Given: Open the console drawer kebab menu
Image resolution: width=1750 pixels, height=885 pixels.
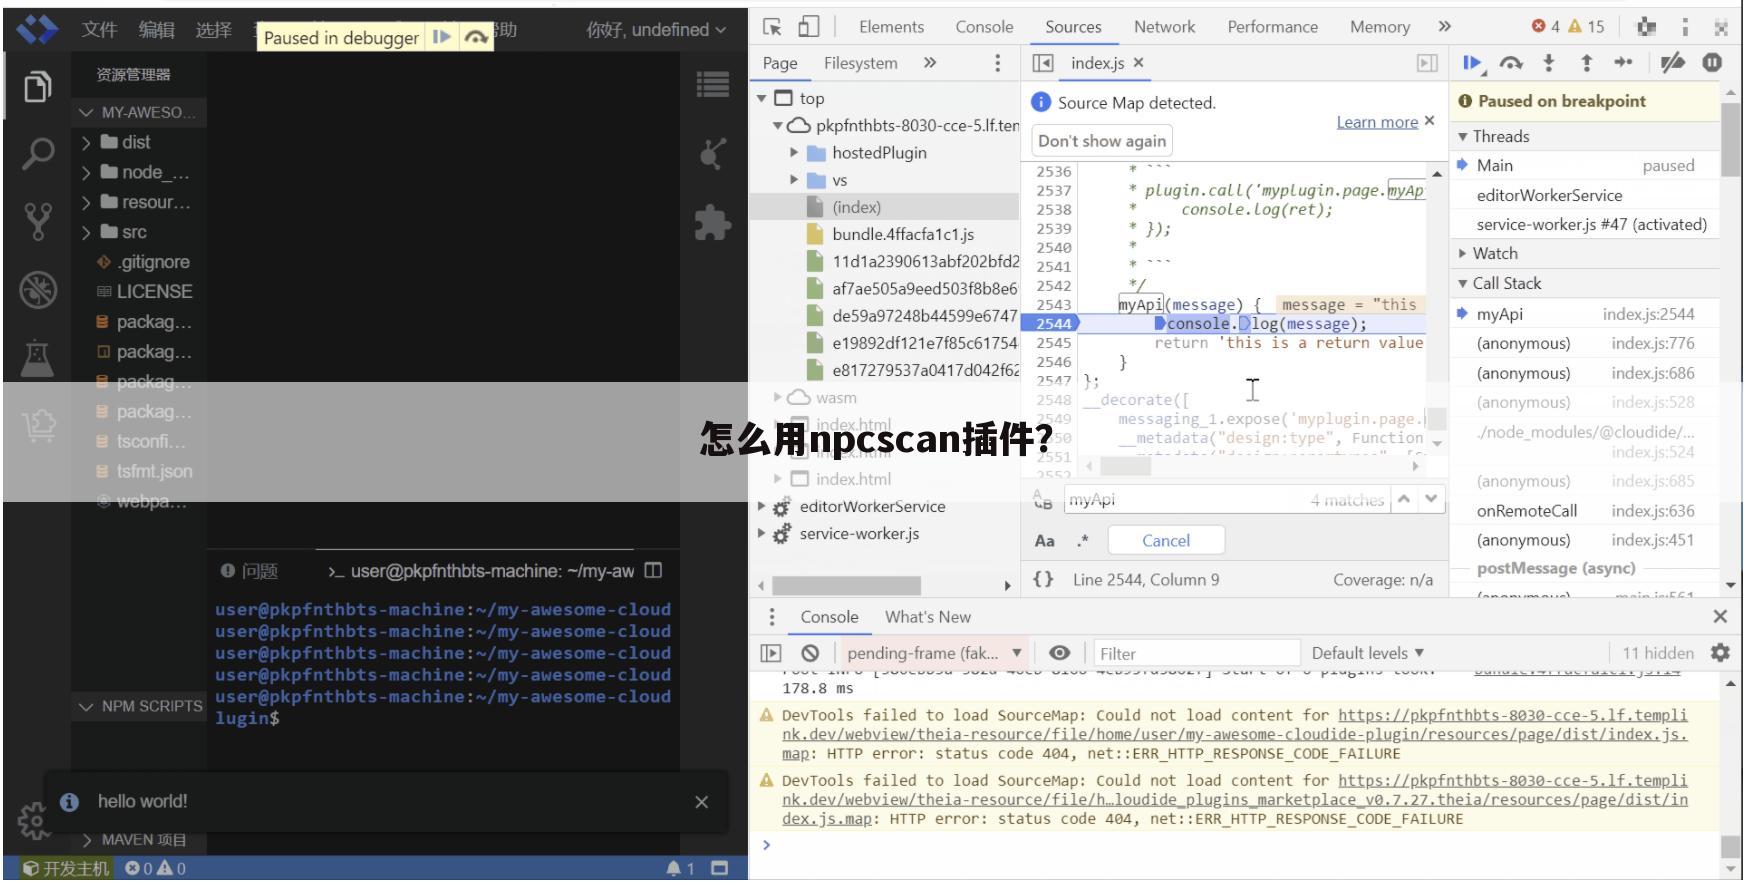Looking at the screenshot, I should point(771,617).
